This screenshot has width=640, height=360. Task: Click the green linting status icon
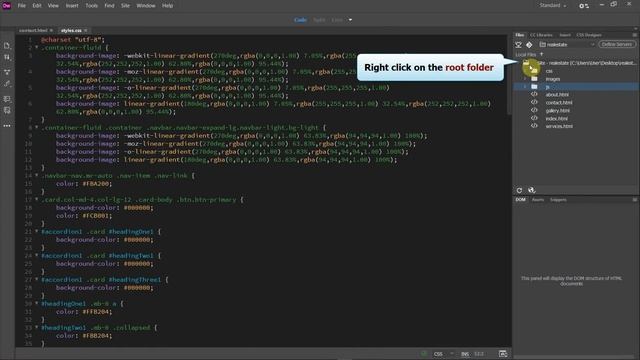coord(424,353)
